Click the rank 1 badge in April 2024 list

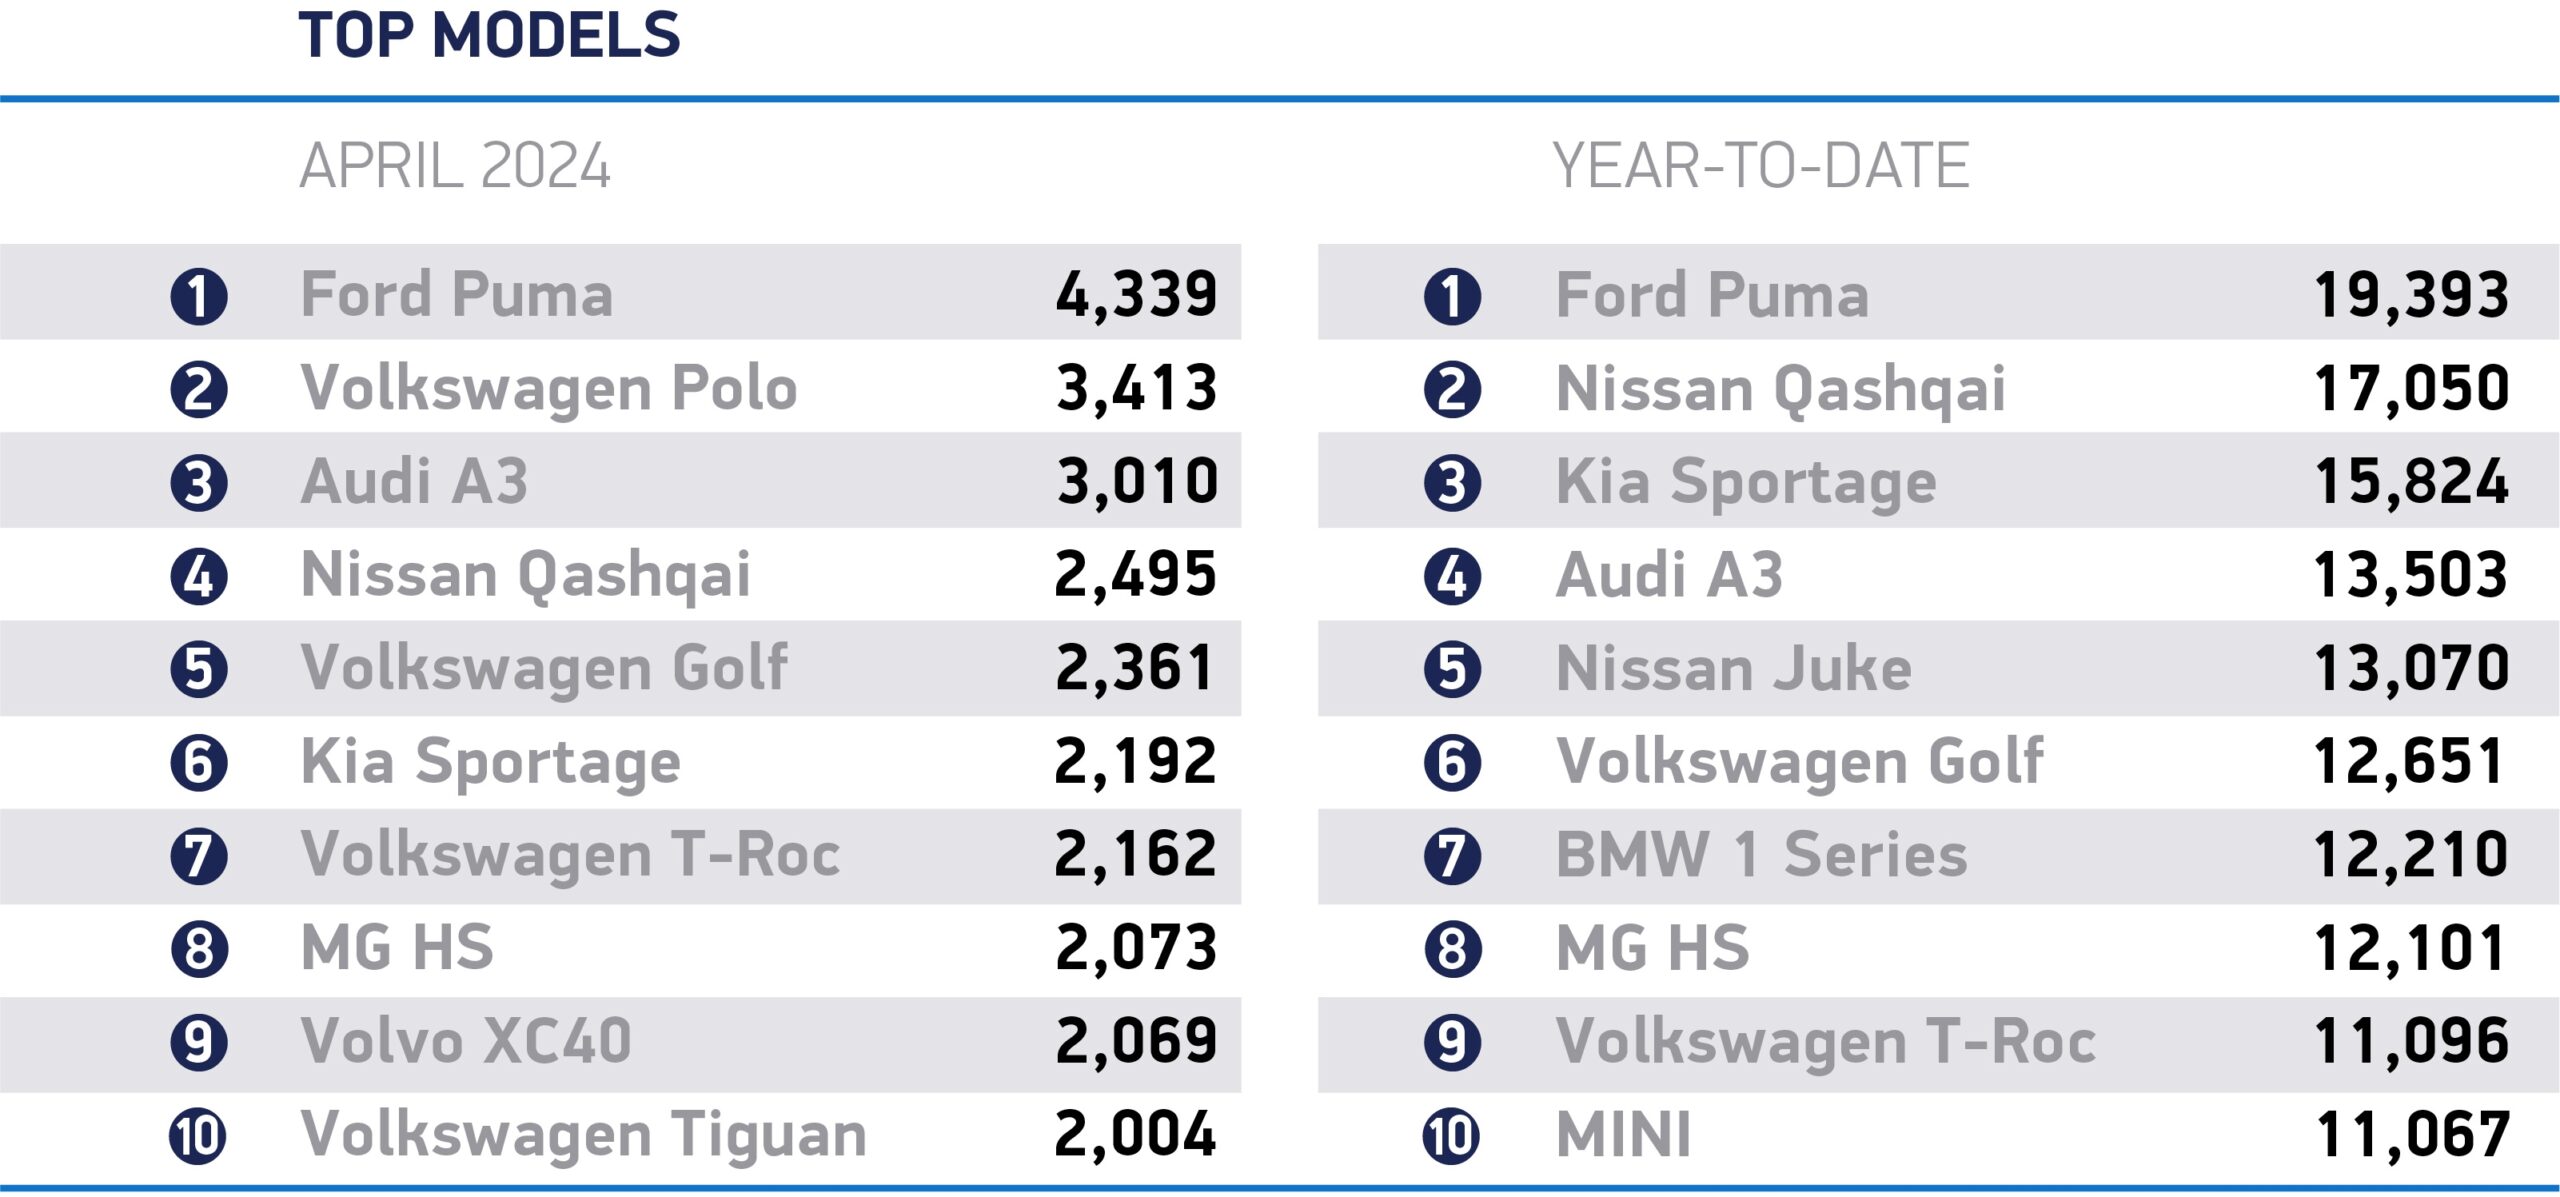click(x=199, y=297)
